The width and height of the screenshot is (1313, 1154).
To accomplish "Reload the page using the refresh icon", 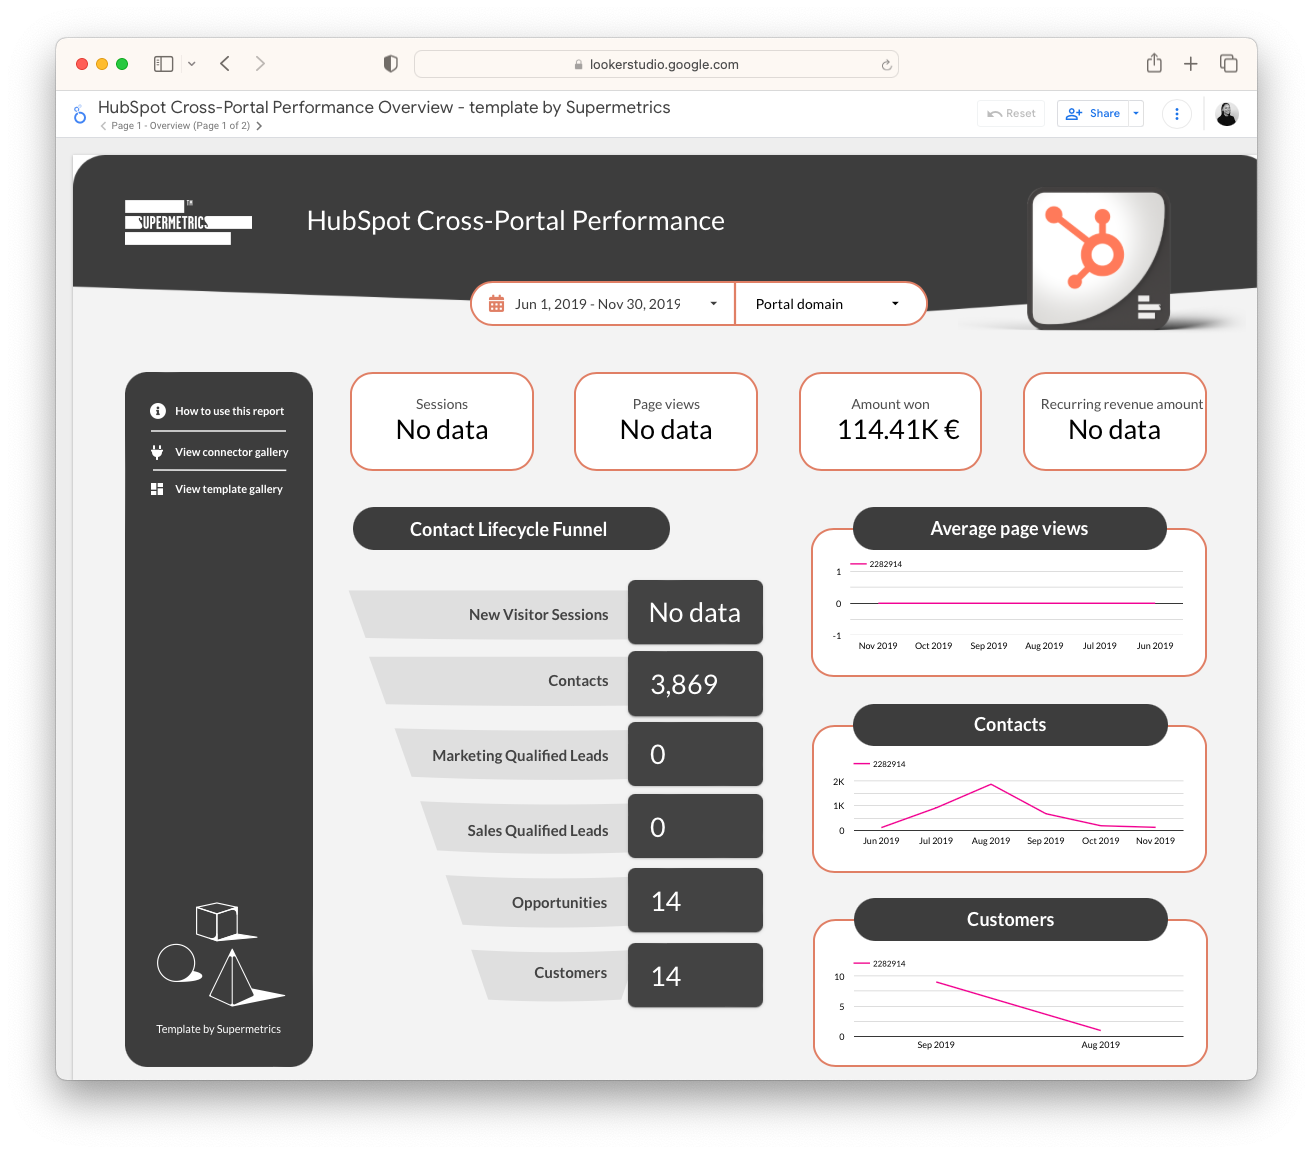I will [x=886, y=65].
